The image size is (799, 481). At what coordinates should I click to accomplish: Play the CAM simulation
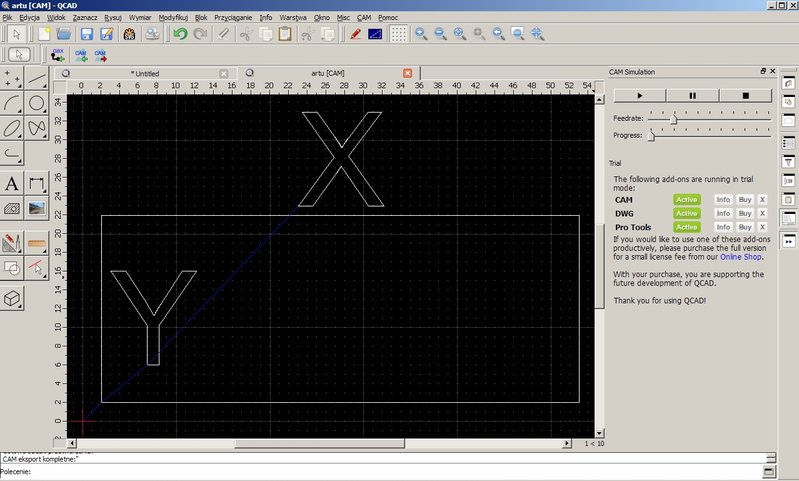pyautogui.click(x=640, y=95)
